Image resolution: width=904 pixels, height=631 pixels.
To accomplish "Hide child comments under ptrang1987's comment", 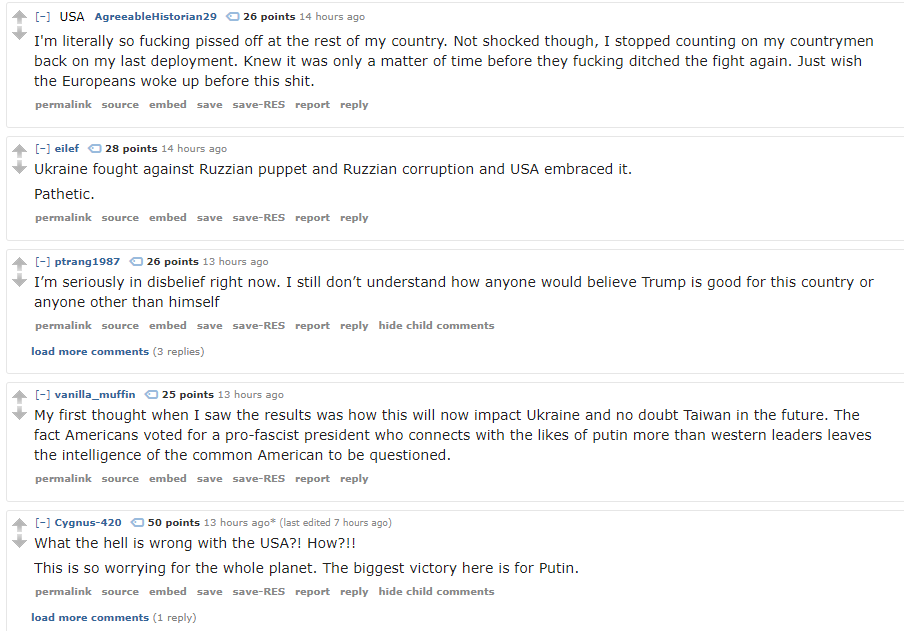I will 436,326.
